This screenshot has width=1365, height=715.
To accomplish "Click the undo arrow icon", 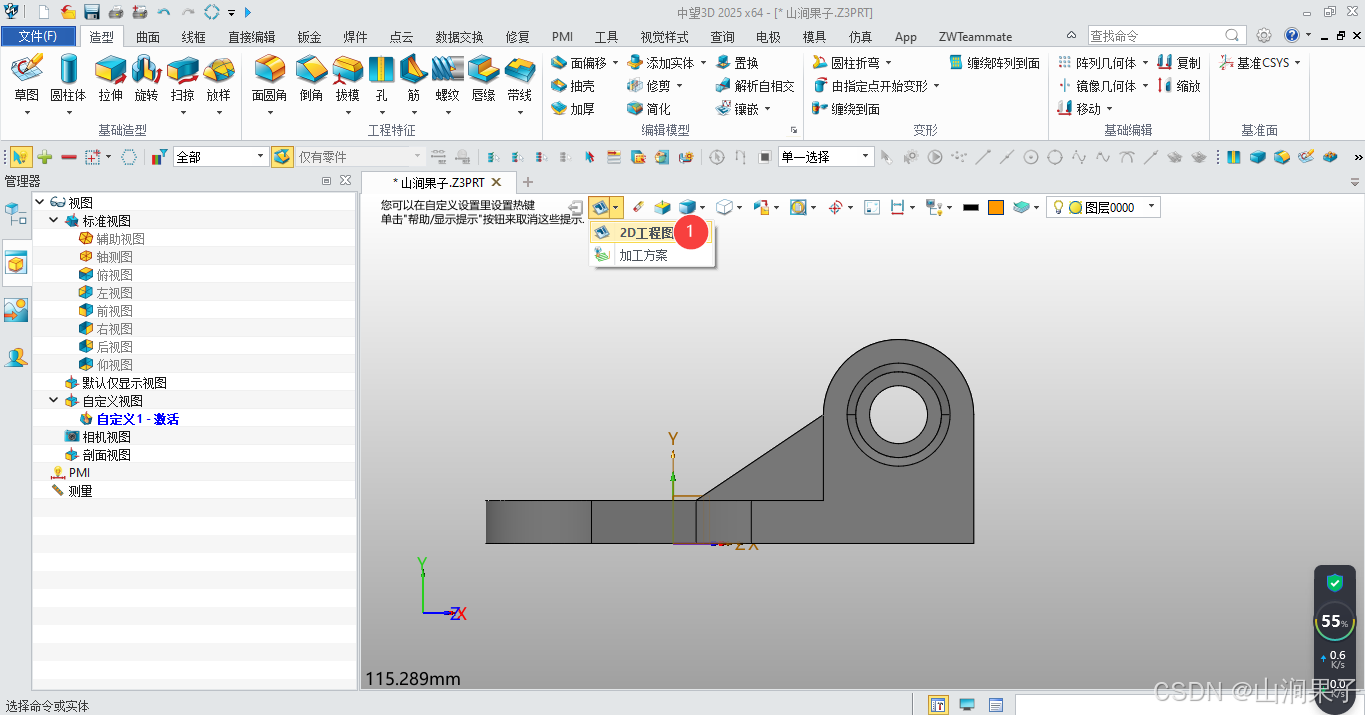I will [163, 12].
